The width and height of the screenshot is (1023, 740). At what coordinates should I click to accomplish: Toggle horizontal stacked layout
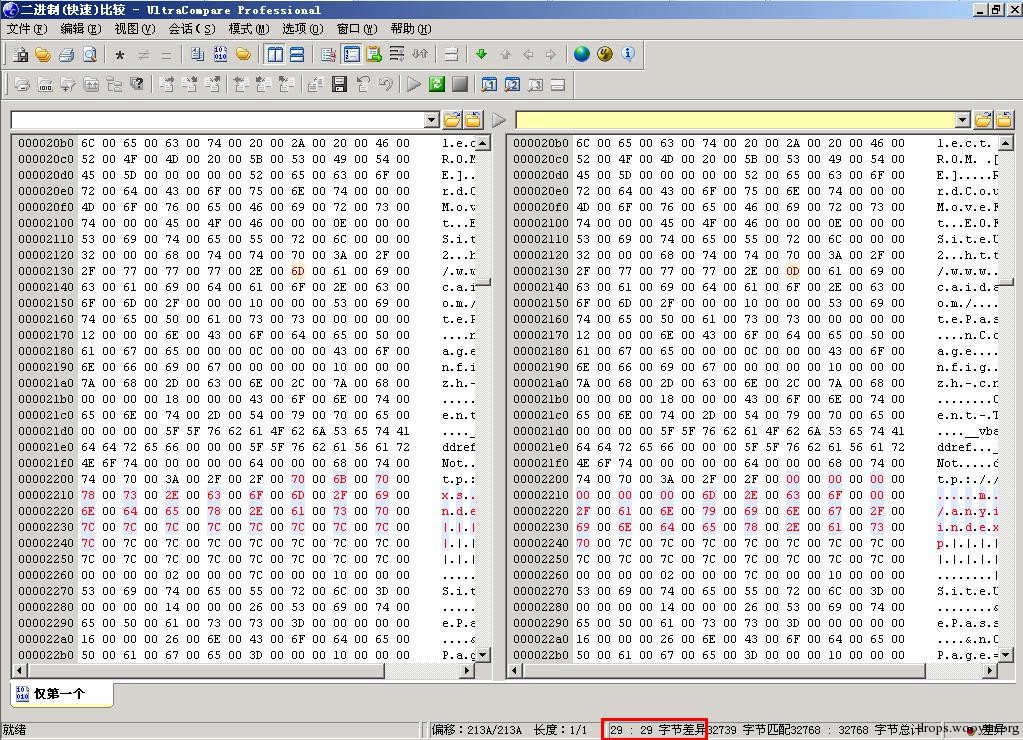click(297, 54)
